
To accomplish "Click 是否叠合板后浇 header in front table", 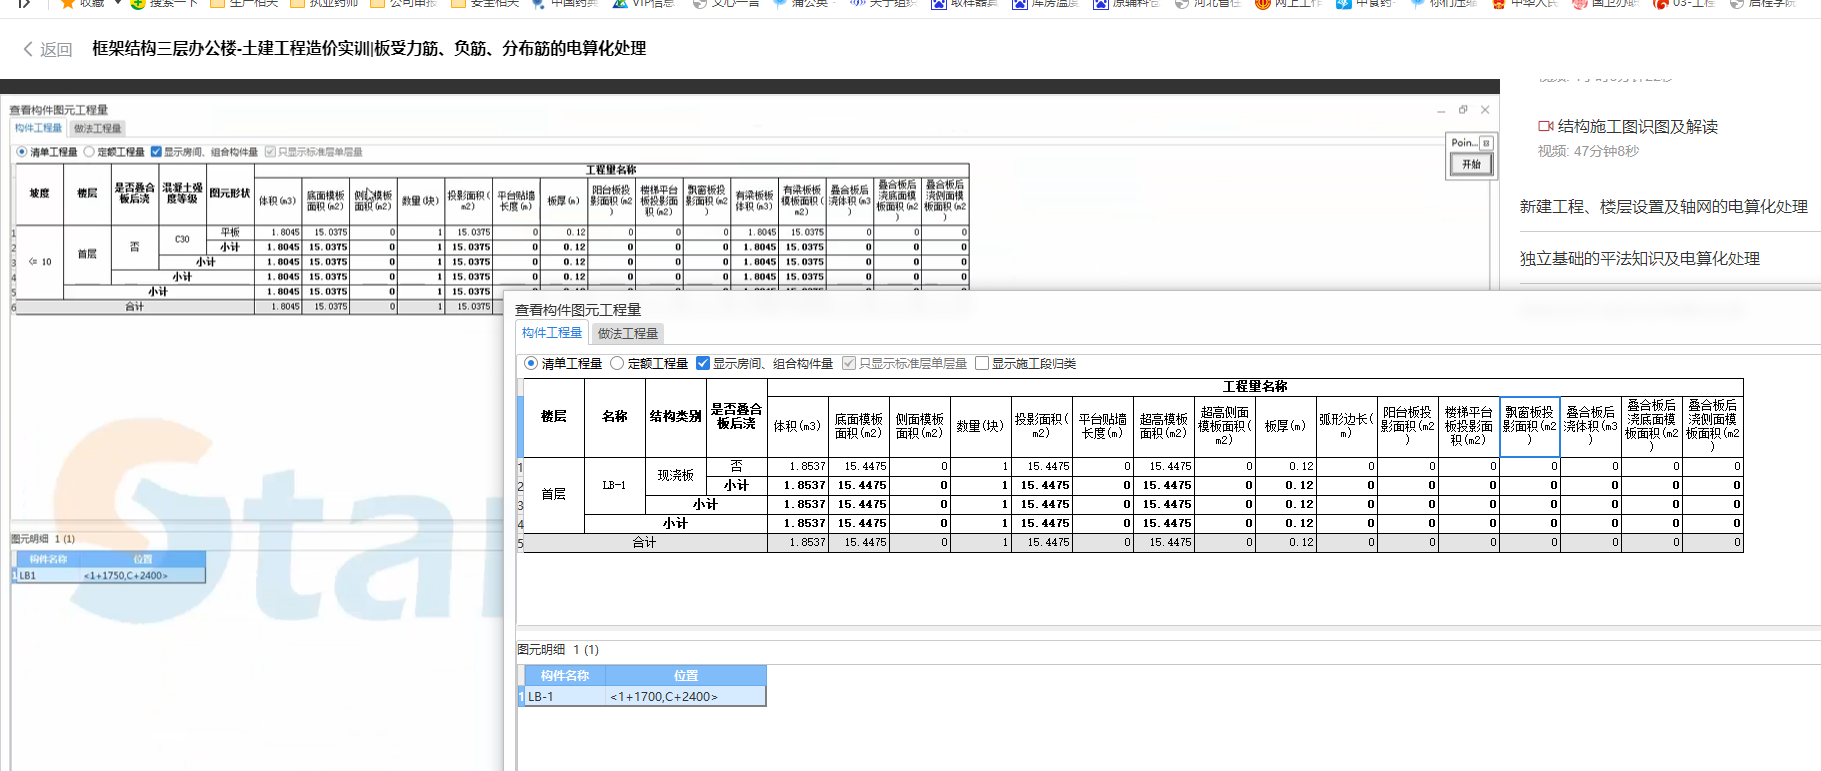I will point(736,416).
